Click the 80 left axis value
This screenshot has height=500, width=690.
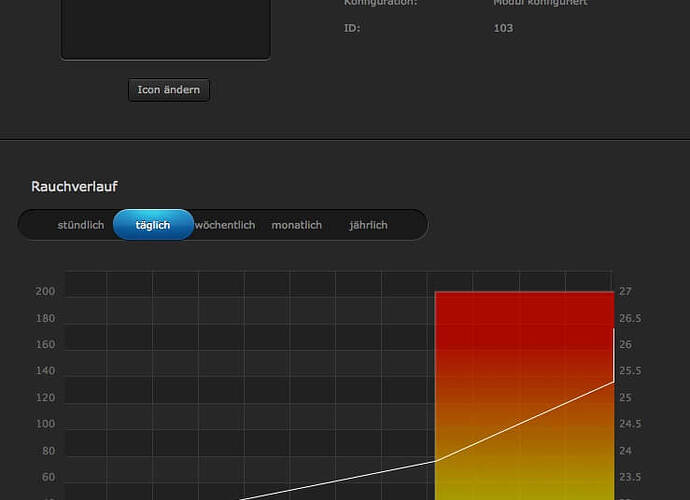point(48,451)
